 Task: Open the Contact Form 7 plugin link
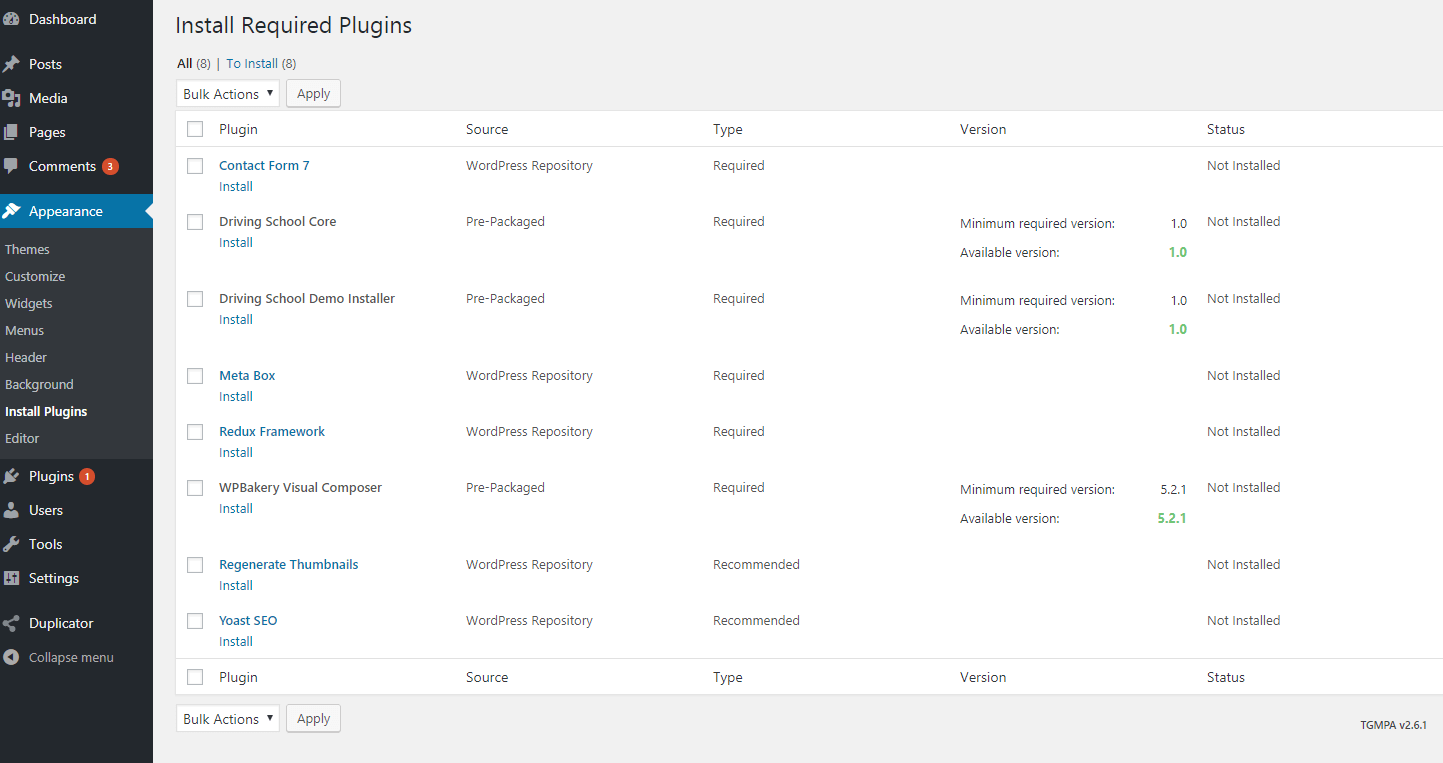point(264,166)
